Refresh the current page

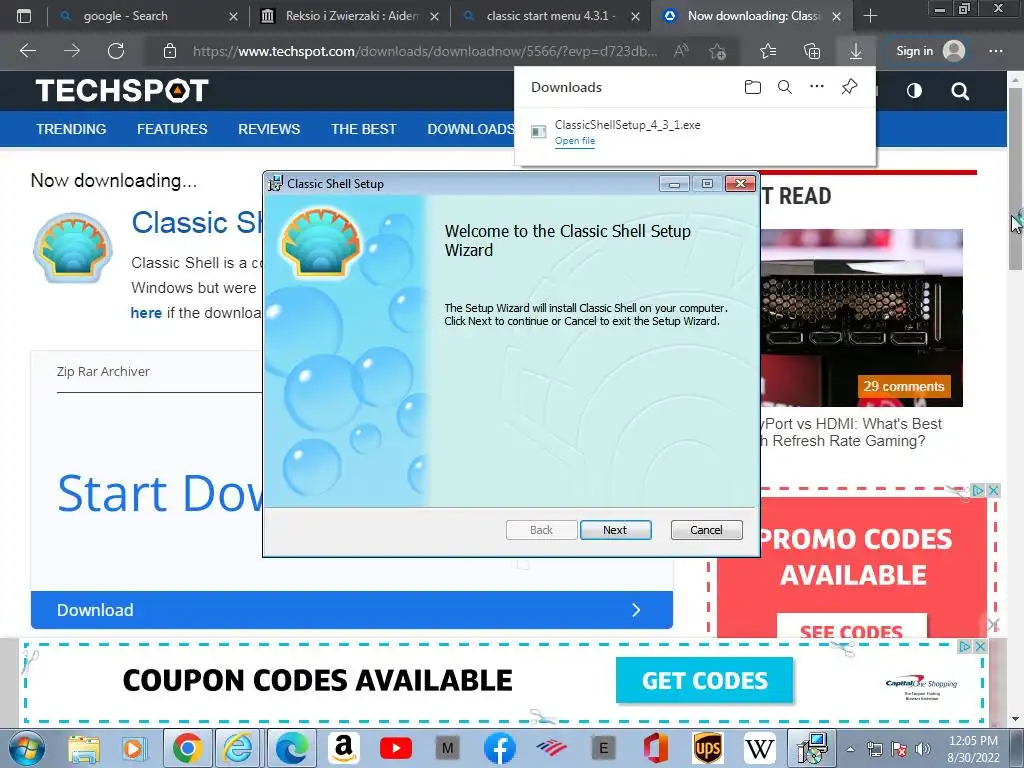click(116, 51)
